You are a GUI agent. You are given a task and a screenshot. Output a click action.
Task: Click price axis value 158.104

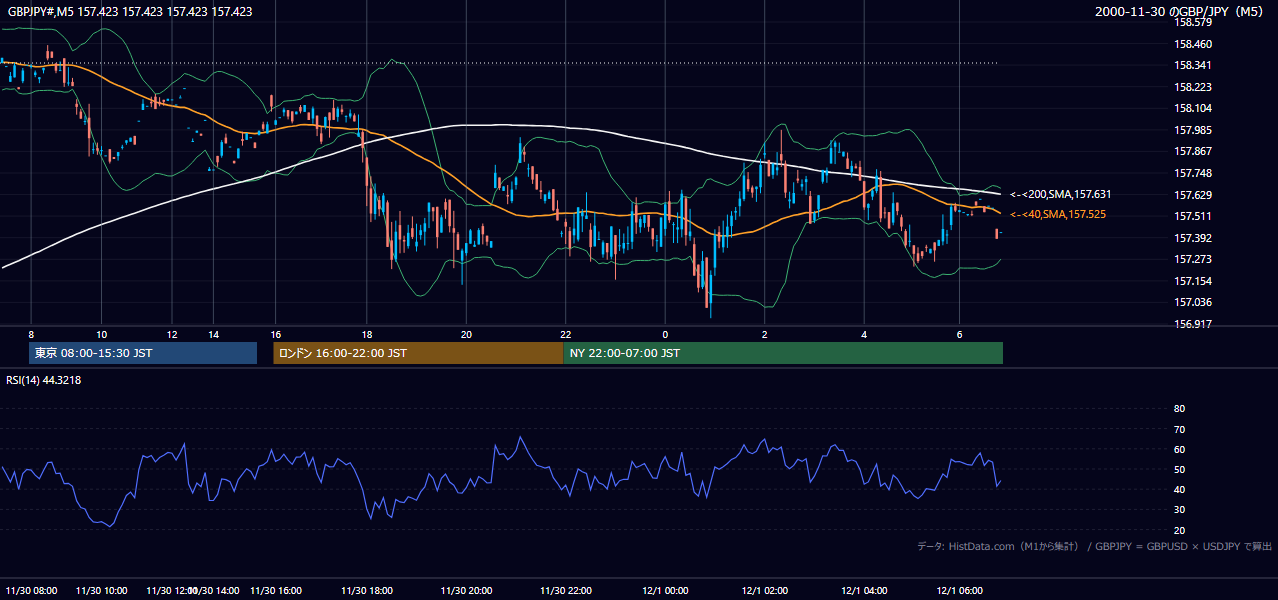tap(1193, 109)
